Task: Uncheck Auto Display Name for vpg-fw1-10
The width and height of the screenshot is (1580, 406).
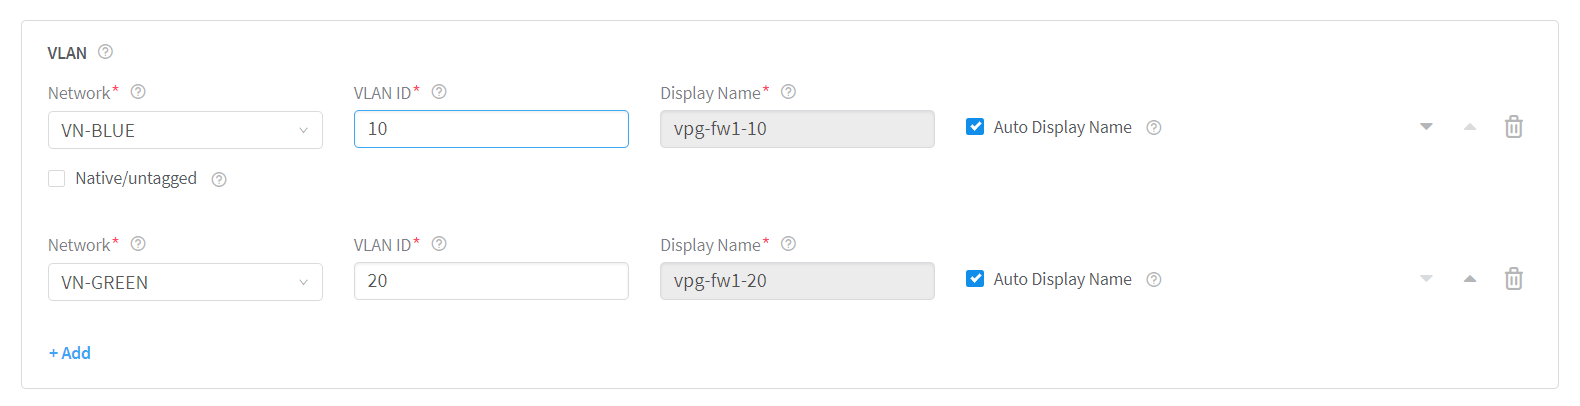Action: click(x=975, y=127)
